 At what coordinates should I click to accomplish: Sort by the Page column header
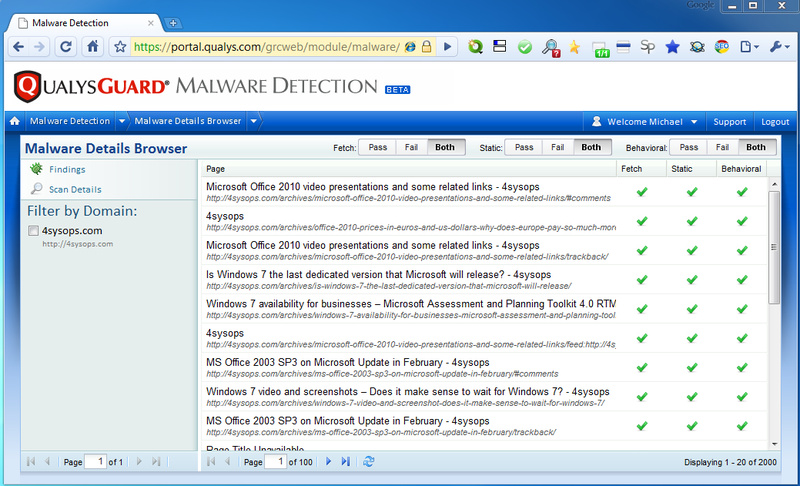coord(408,169)
